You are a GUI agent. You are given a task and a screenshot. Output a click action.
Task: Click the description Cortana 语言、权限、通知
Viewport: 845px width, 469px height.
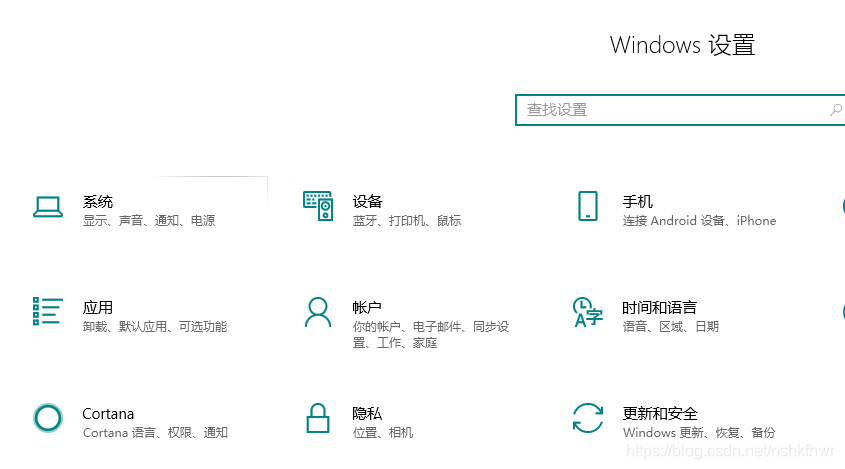point(155,433)
